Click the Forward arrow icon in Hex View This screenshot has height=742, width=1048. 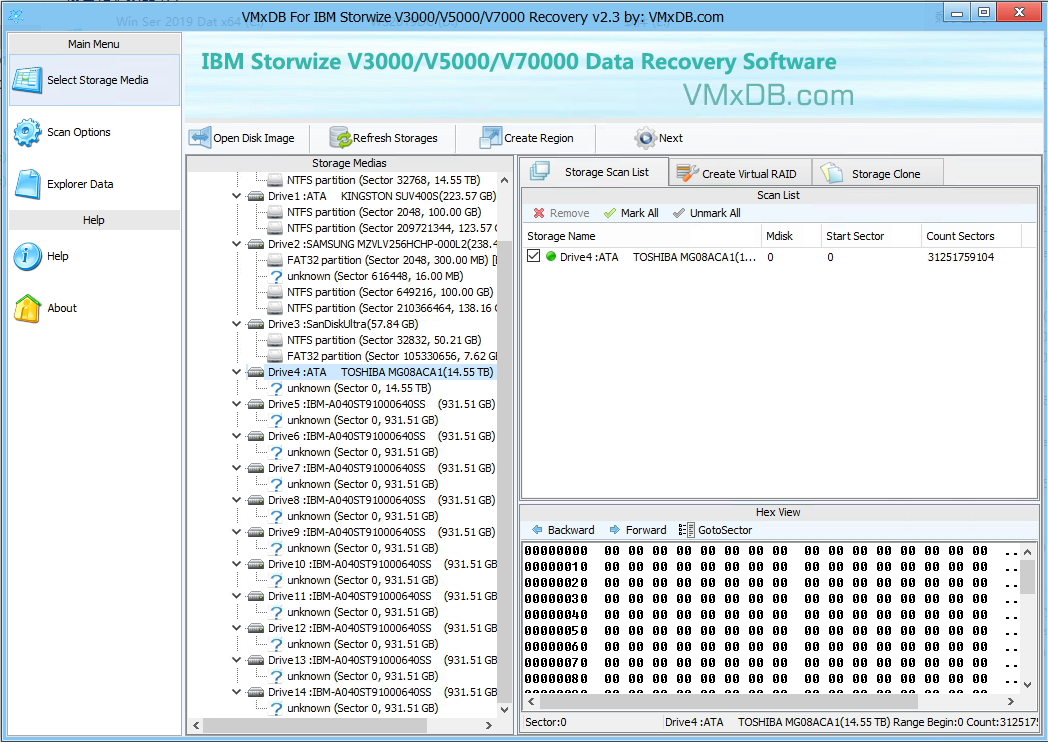pos(615,530)
